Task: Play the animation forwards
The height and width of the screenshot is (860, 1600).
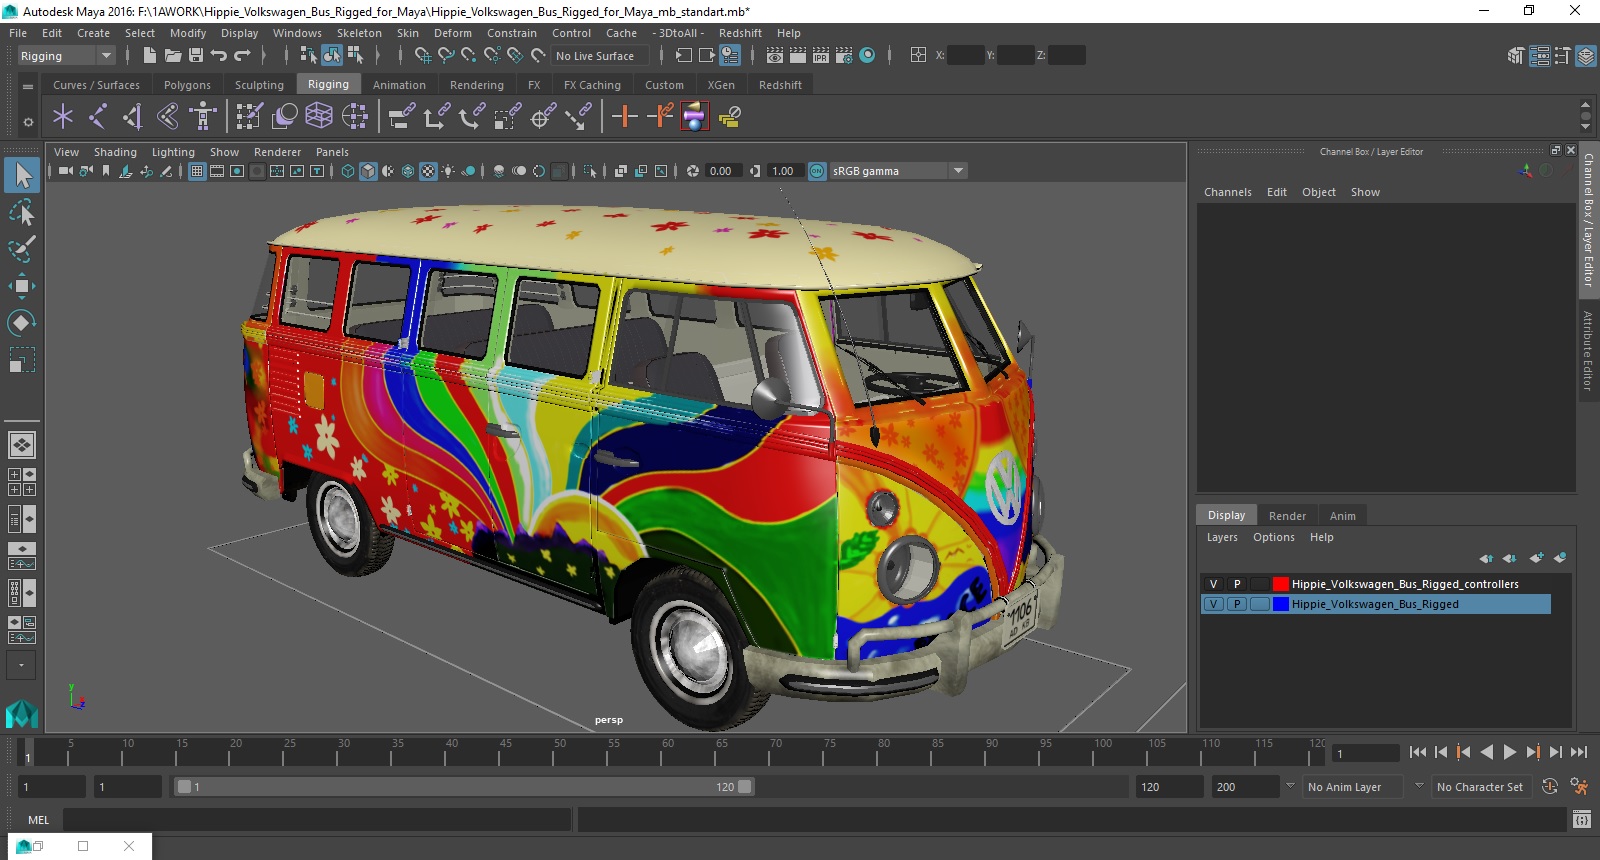Action: coord(1510,752)
